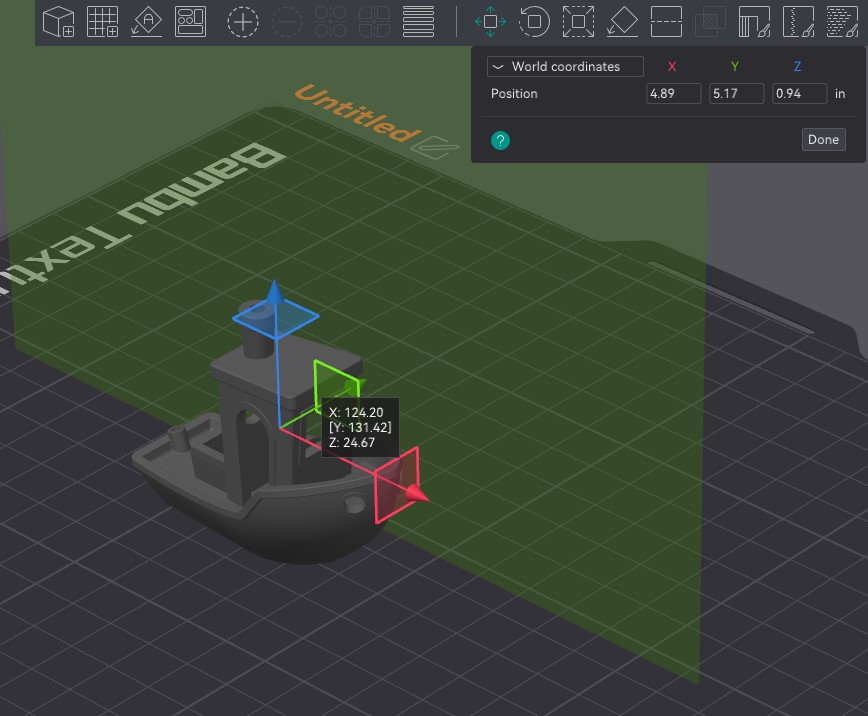868x716 pixels.
Task: Open the teal help question mark
Action: pyautogui.click(x=500, y=141)
